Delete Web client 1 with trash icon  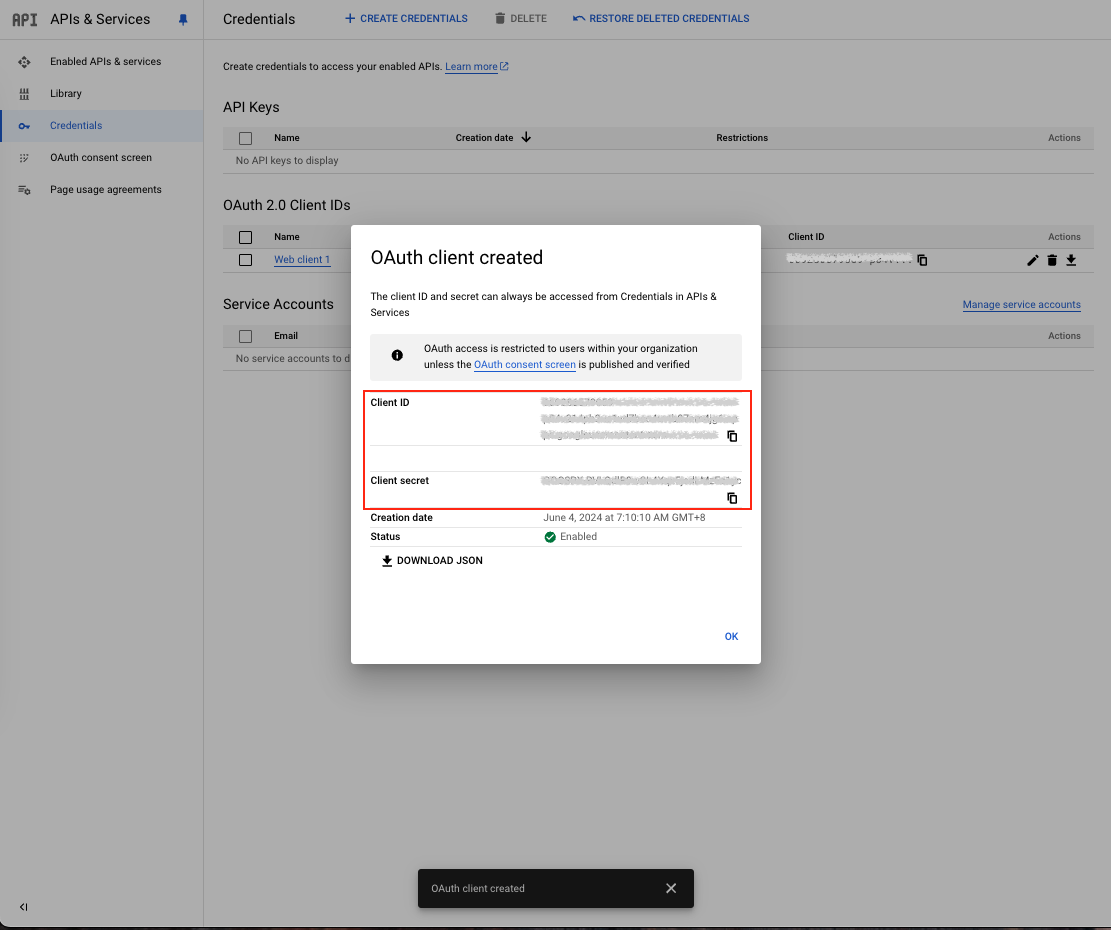point(1051,261)
